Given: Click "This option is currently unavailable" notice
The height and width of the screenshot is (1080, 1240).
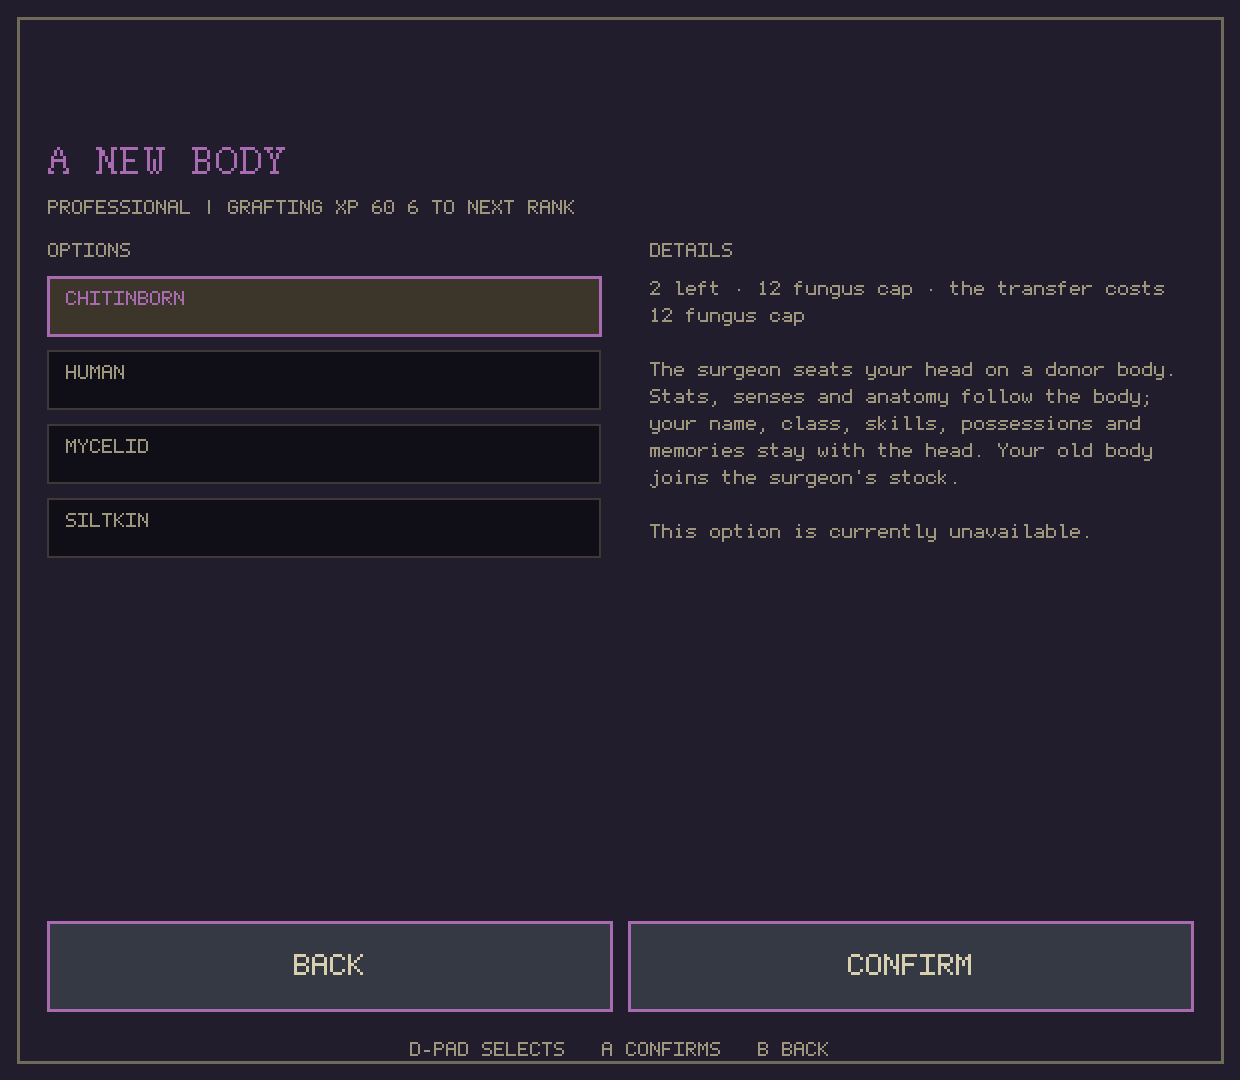Looking at the screenshot, I should pos(870,531).
